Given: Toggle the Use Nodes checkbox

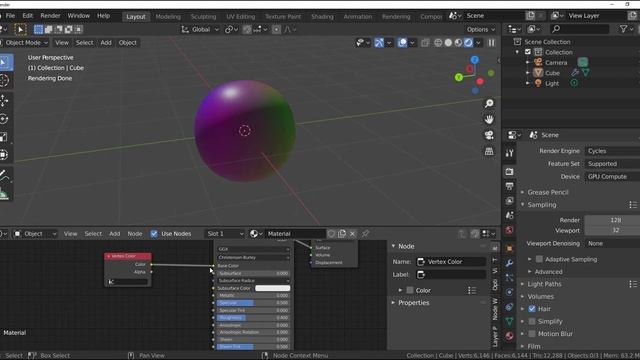Looking at the screenshot, I should 154,233.
